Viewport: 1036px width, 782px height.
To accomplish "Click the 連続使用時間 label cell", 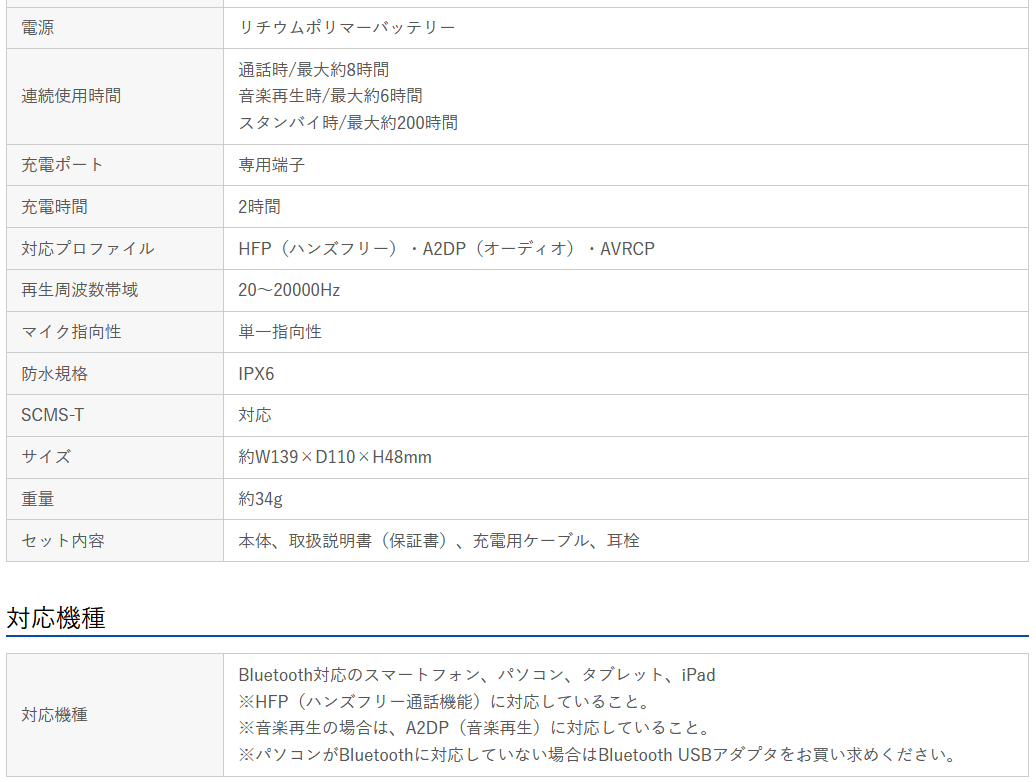I will (x=71, y=96).
